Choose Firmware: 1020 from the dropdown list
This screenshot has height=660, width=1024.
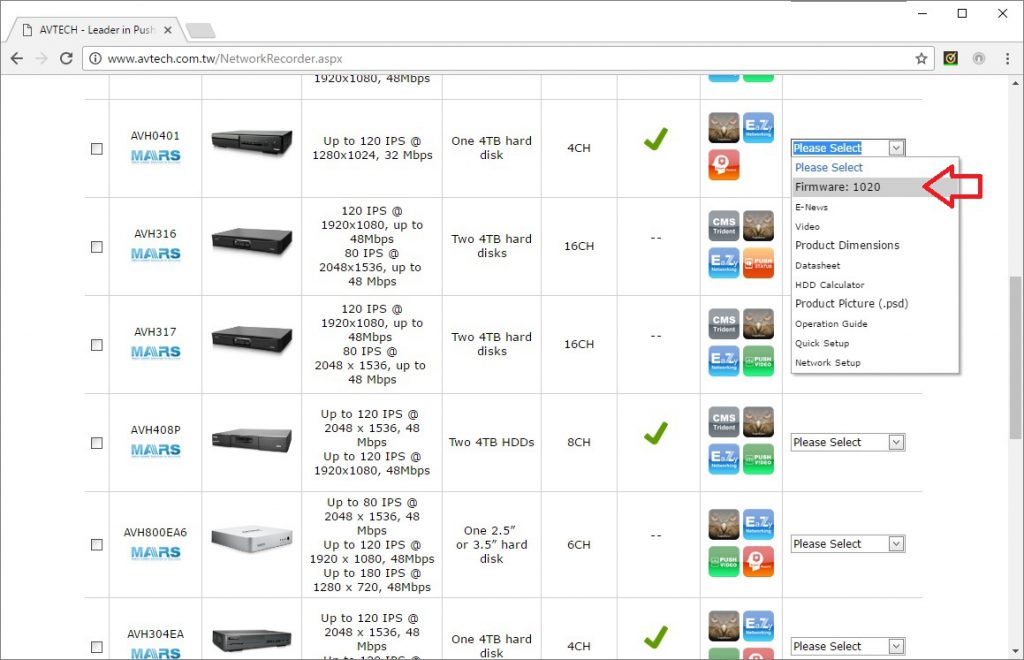click(x=838, y=187)
